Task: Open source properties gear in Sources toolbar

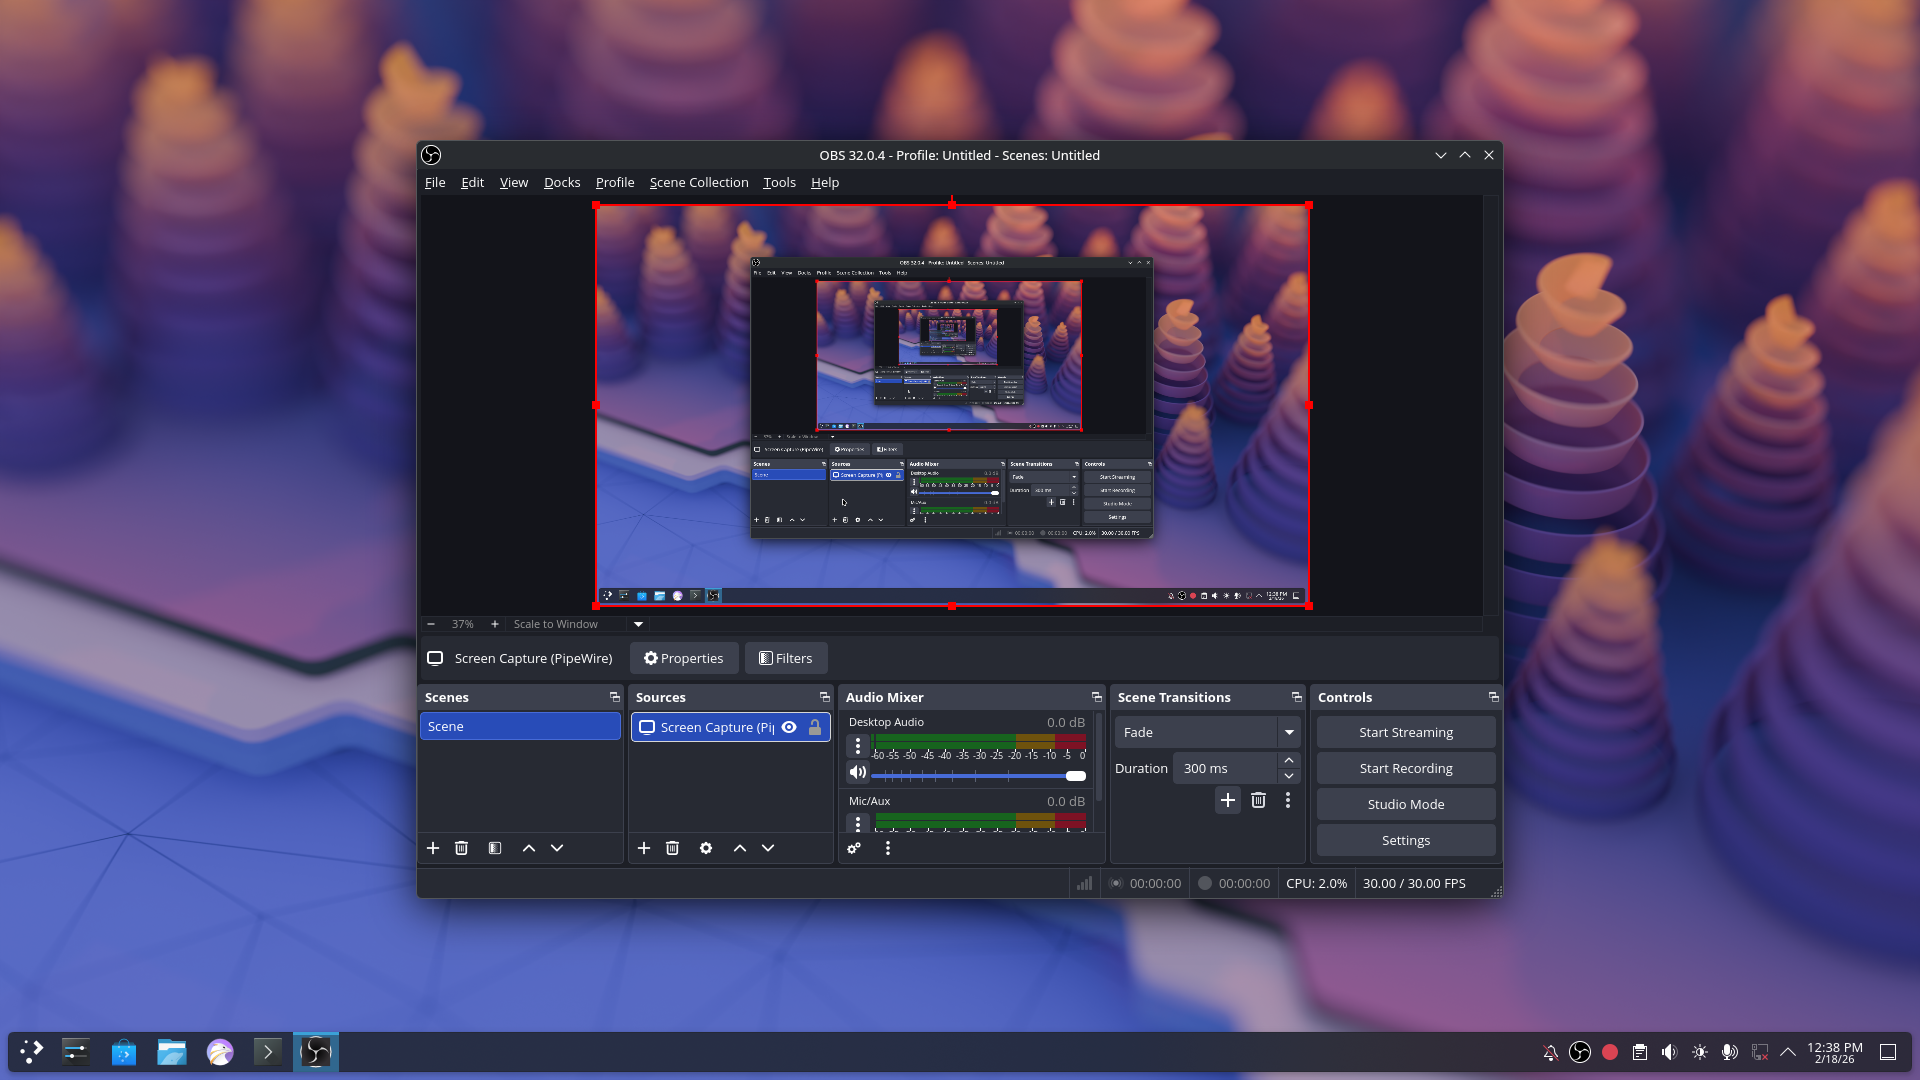Action: [x=706, y=848]
